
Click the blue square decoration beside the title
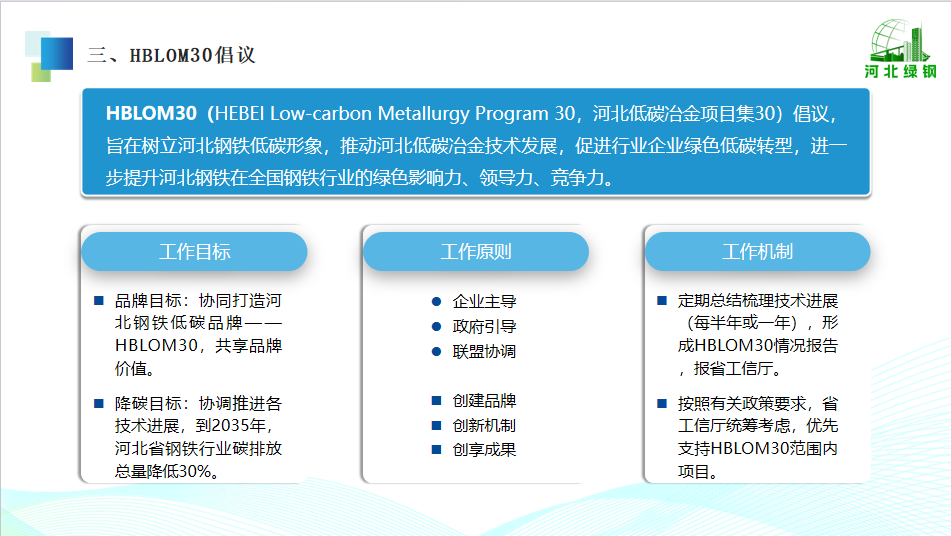point(56,53)
